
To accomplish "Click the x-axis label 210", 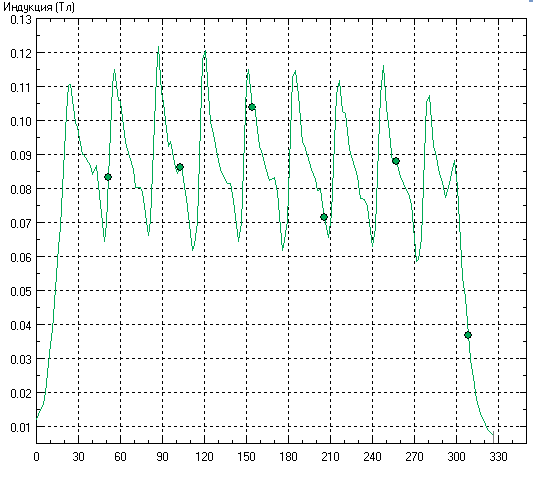I will tap(330, 457).
